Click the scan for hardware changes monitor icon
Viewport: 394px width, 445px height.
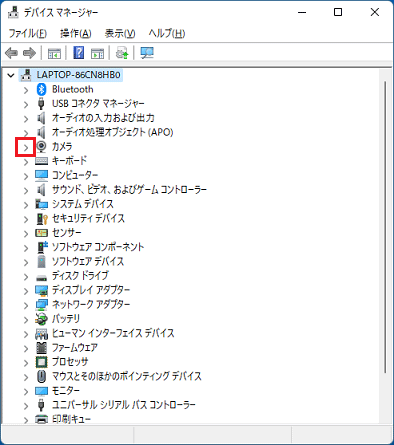pyautogui.click(x=147, y=53)
